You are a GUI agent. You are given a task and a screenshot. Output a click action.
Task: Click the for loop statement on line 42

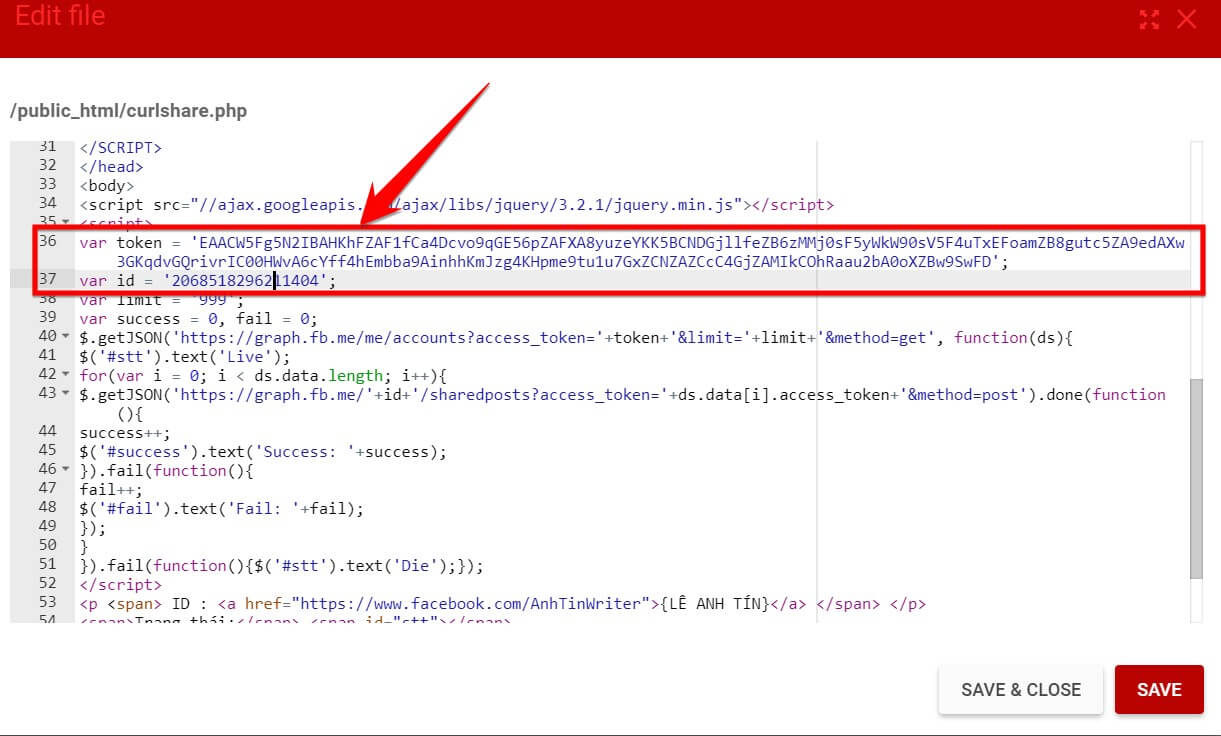(x=262, y=376)
